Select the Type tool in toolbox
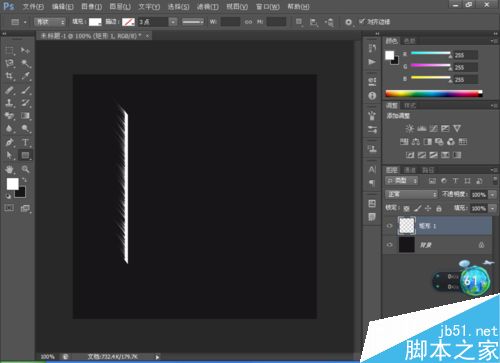 [25, 142]
